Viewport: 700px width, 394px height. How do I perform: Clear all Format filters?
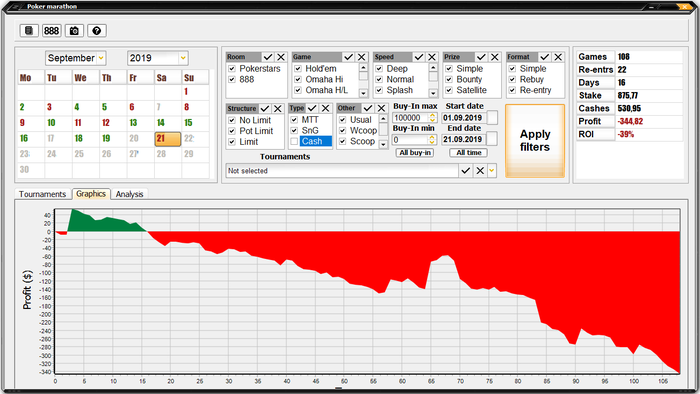(558, 57)
